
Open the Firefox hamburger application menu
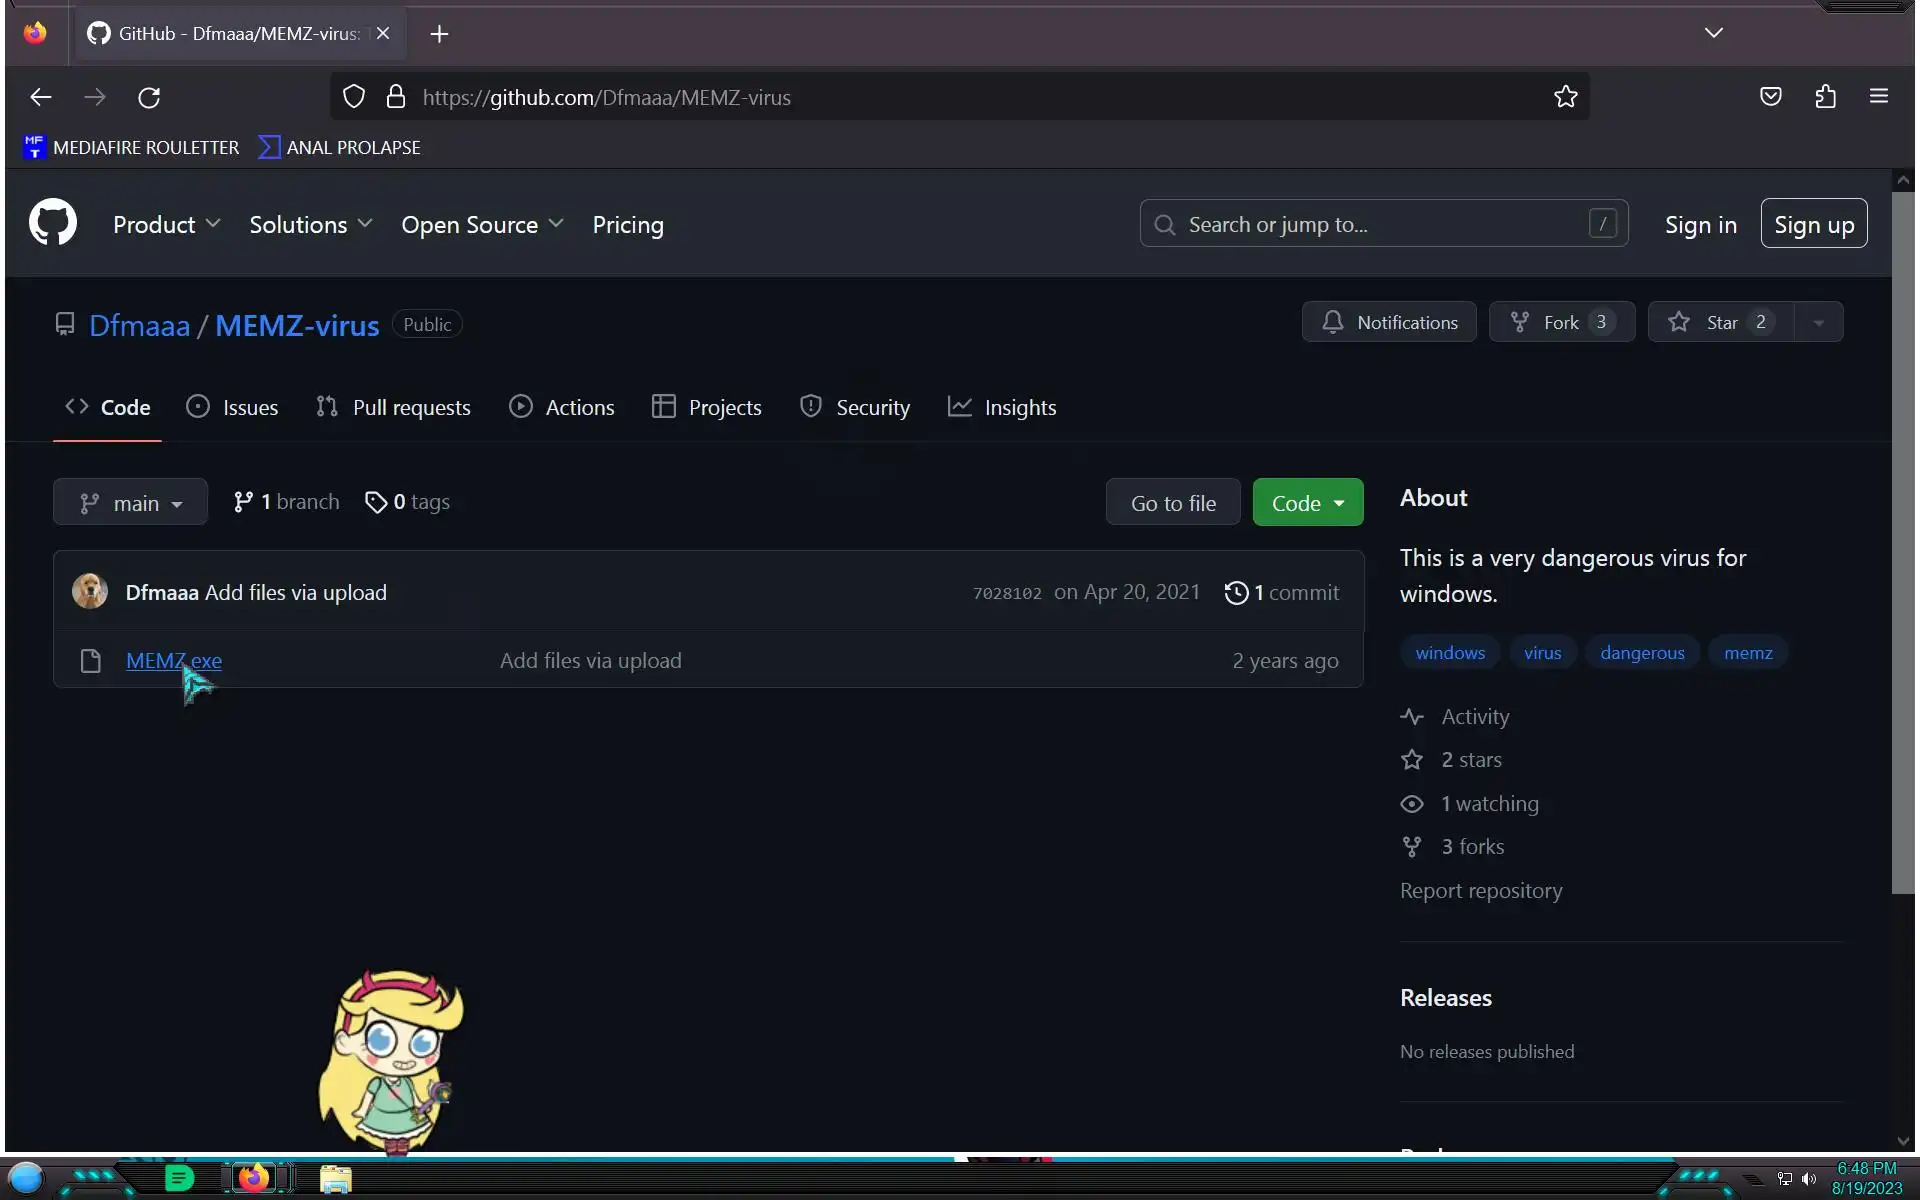click(x=1878, y=97)
